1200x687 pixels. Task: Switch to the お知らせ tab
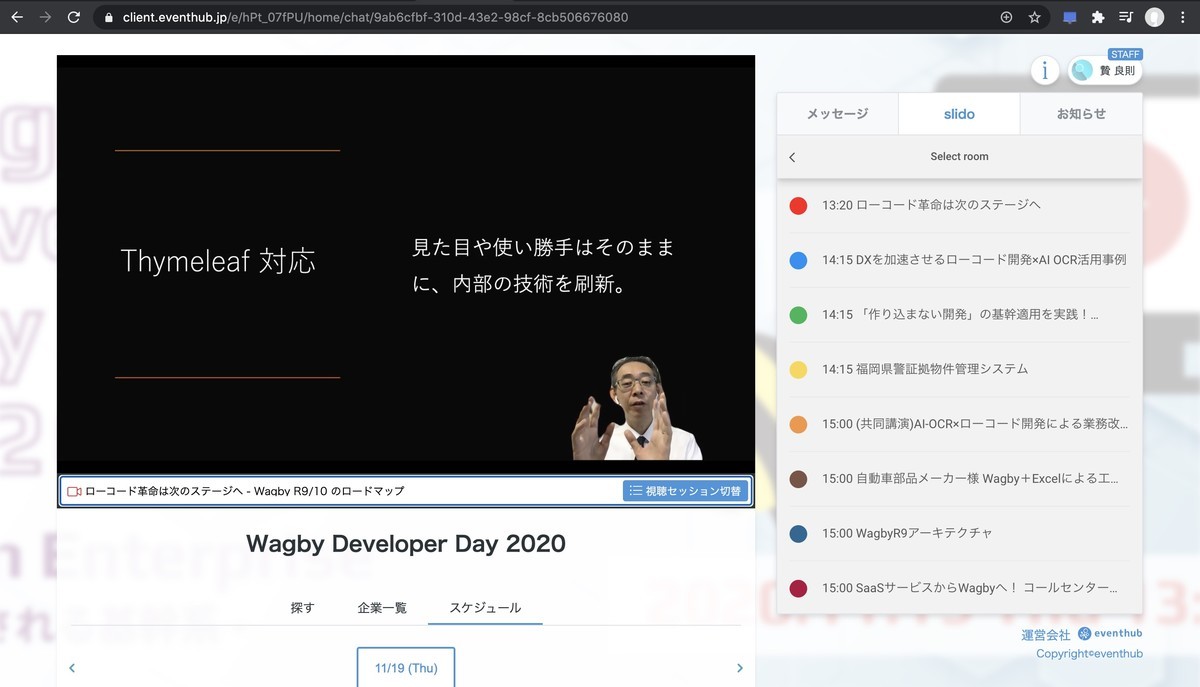(x=1081, y=114)
